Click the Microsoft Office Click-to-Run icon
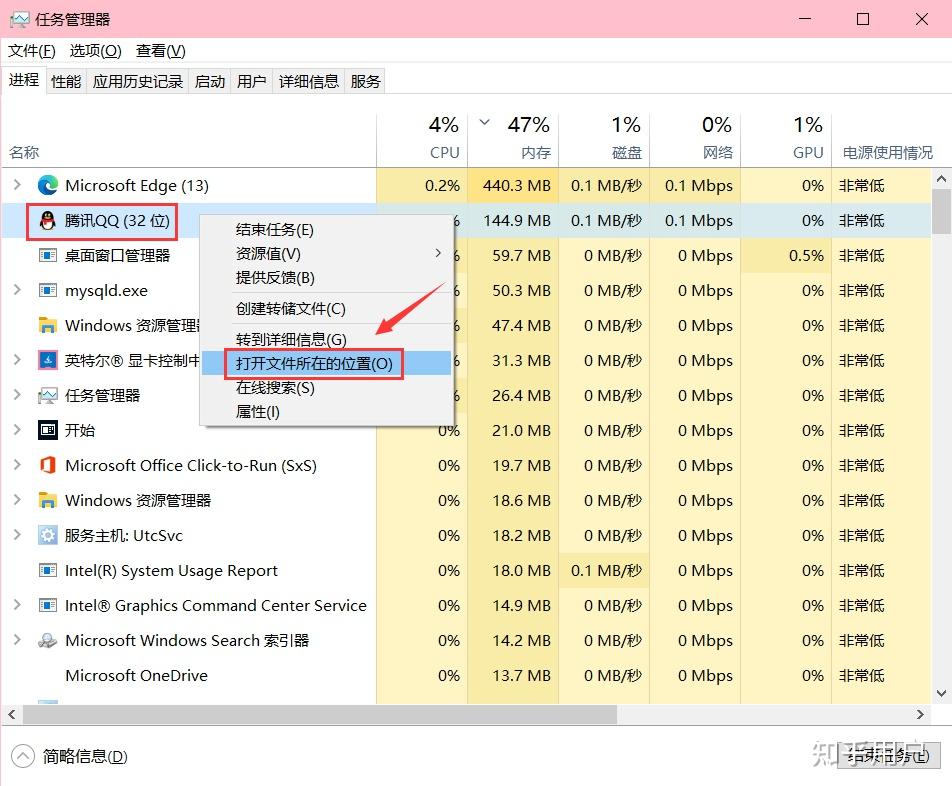This screenshot has height=786, width=952. (x=49, y=465)
